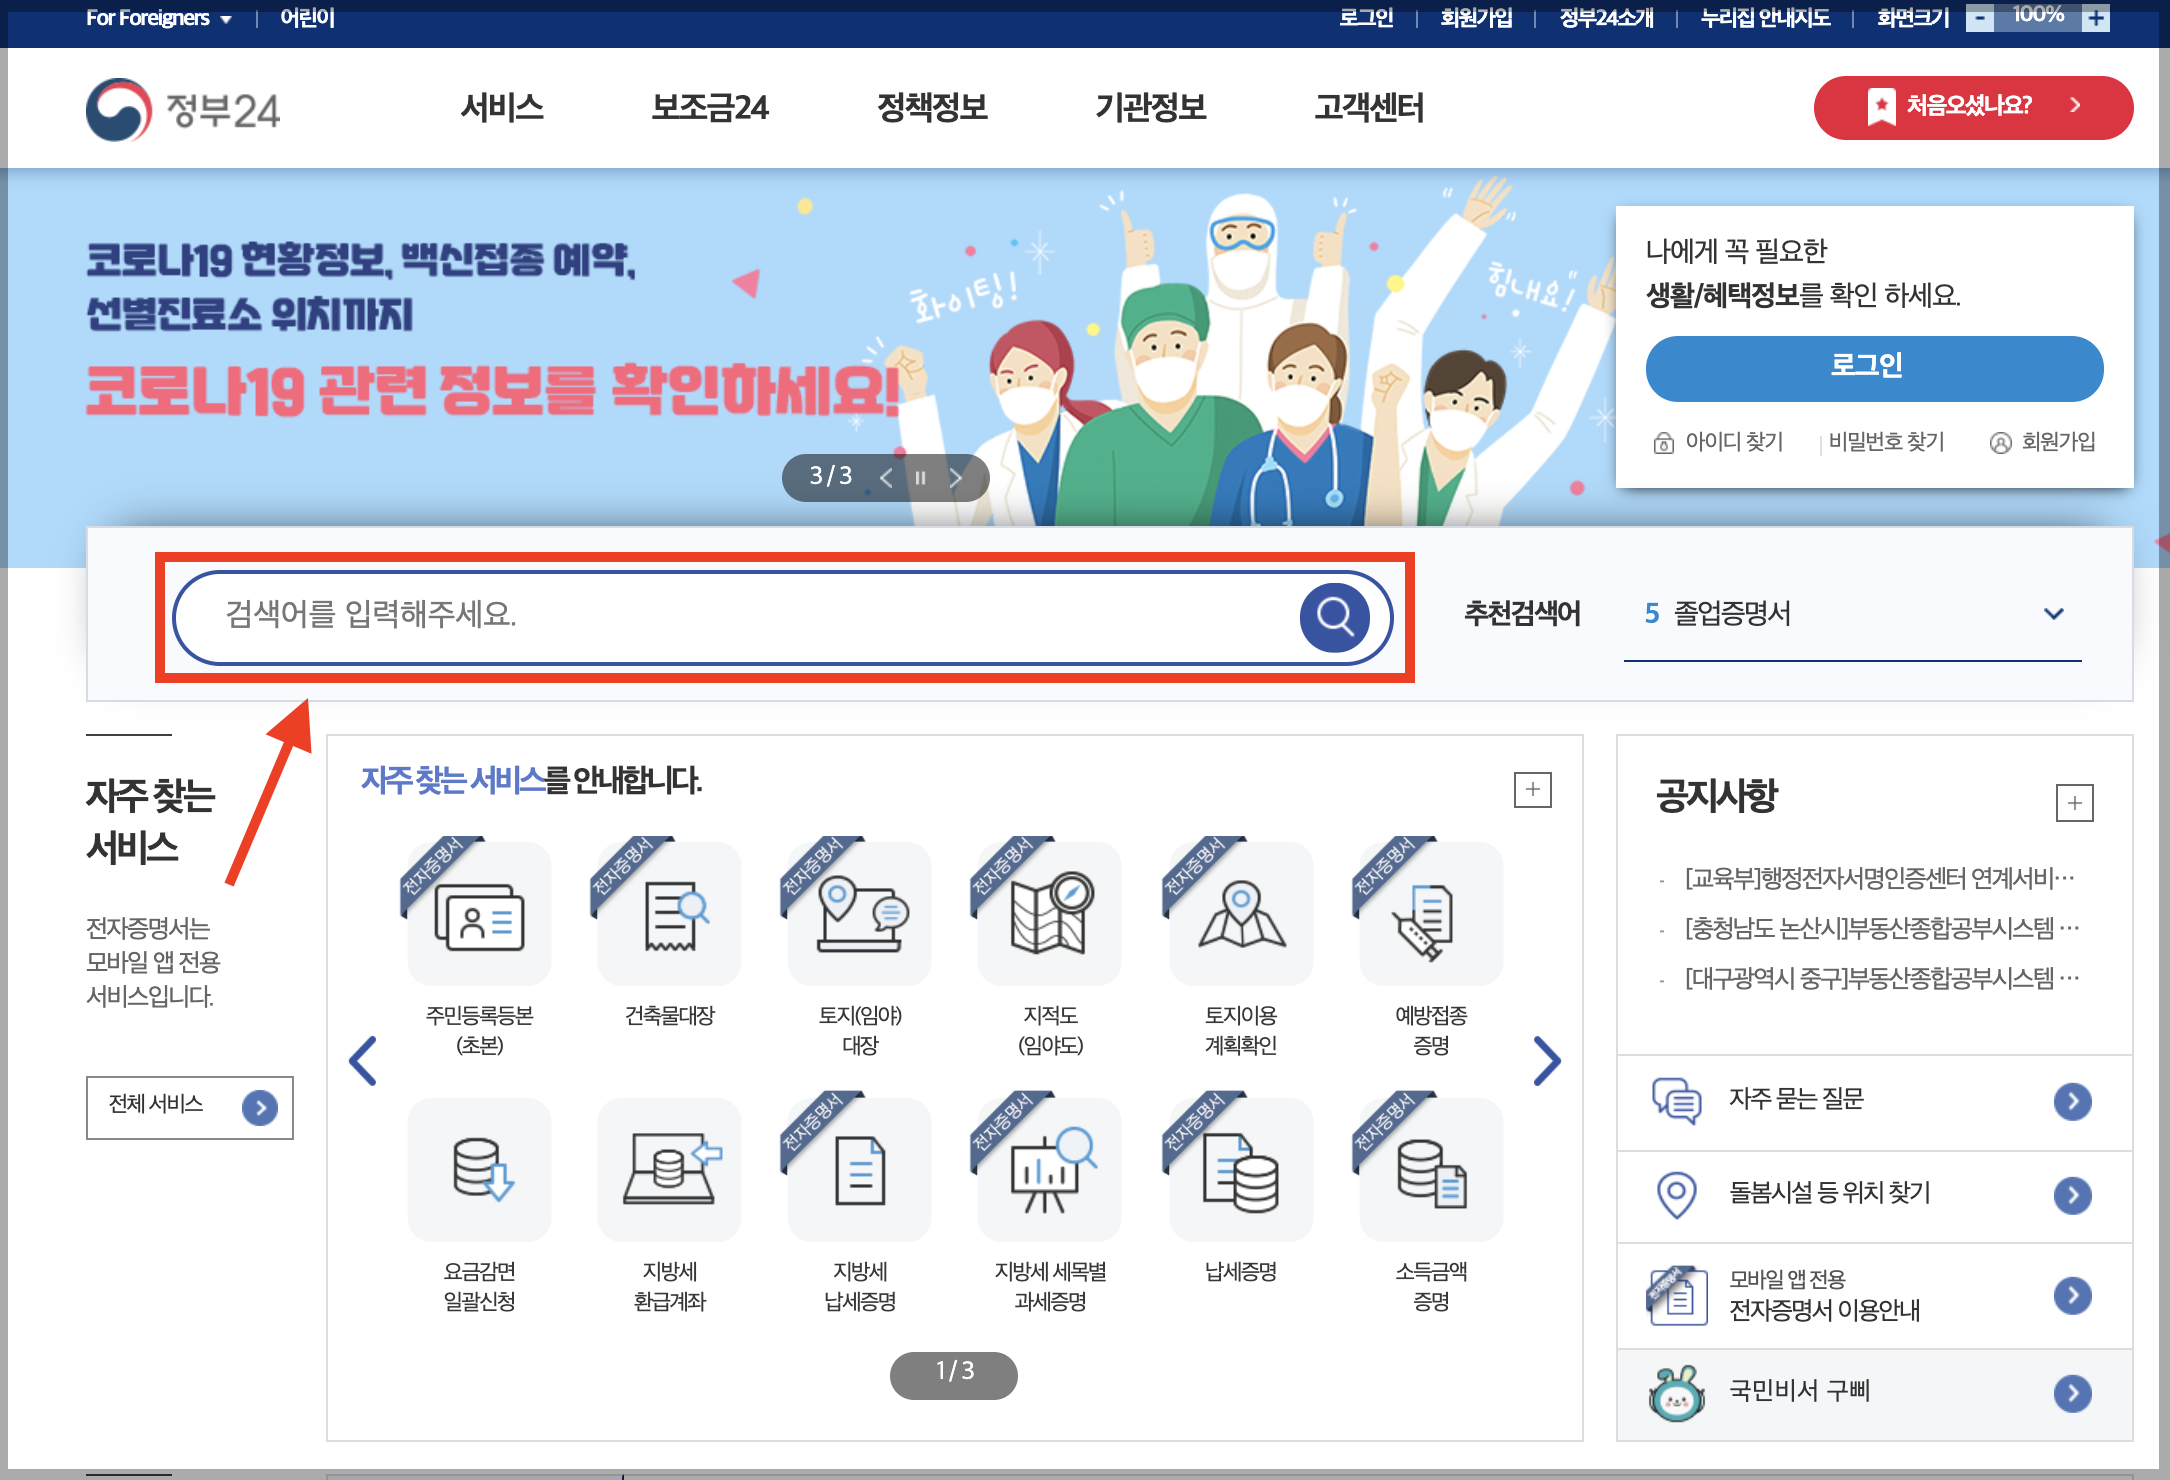Open the 건축물대장 service icon

click(x=669, y=915)
